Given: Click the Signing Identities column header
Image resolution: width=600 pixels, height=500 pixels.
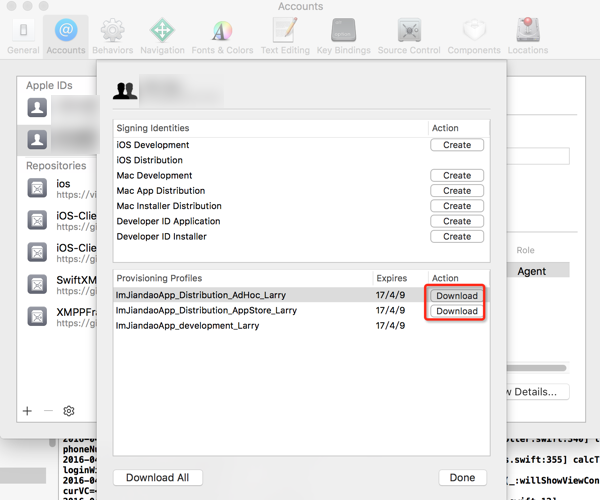Looking at the screenshot, I should click(x=270, y=128).
